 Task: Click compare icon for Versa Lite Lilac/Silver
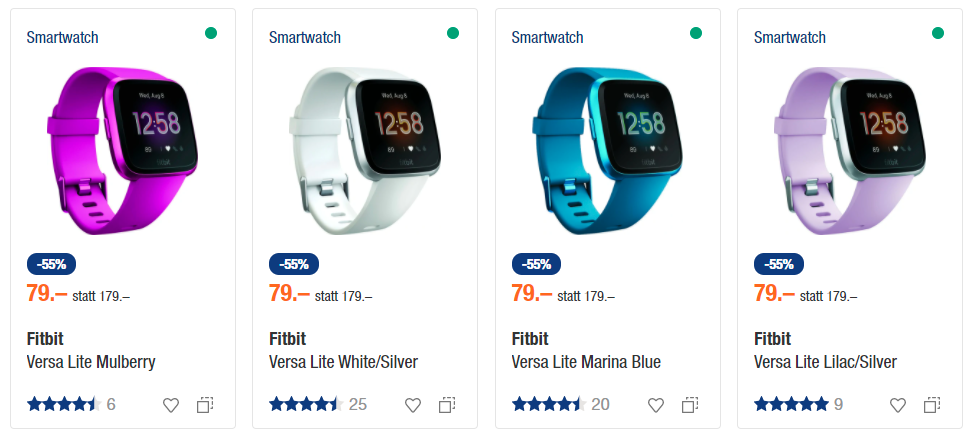[932, 405]
